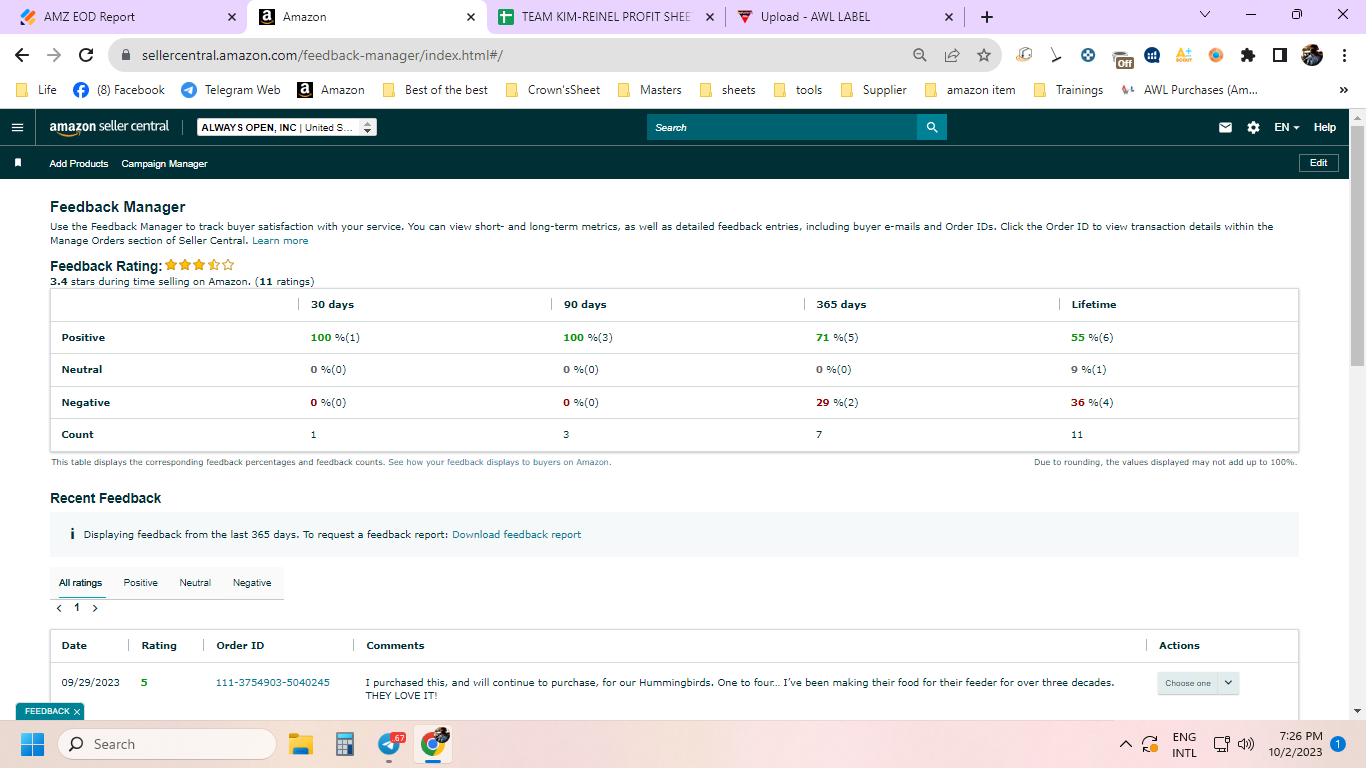Open the Chrome extensions puzzle icon
Image resolution: width=1366 pixels, height=768 pixels.
tap(1247, 55)
